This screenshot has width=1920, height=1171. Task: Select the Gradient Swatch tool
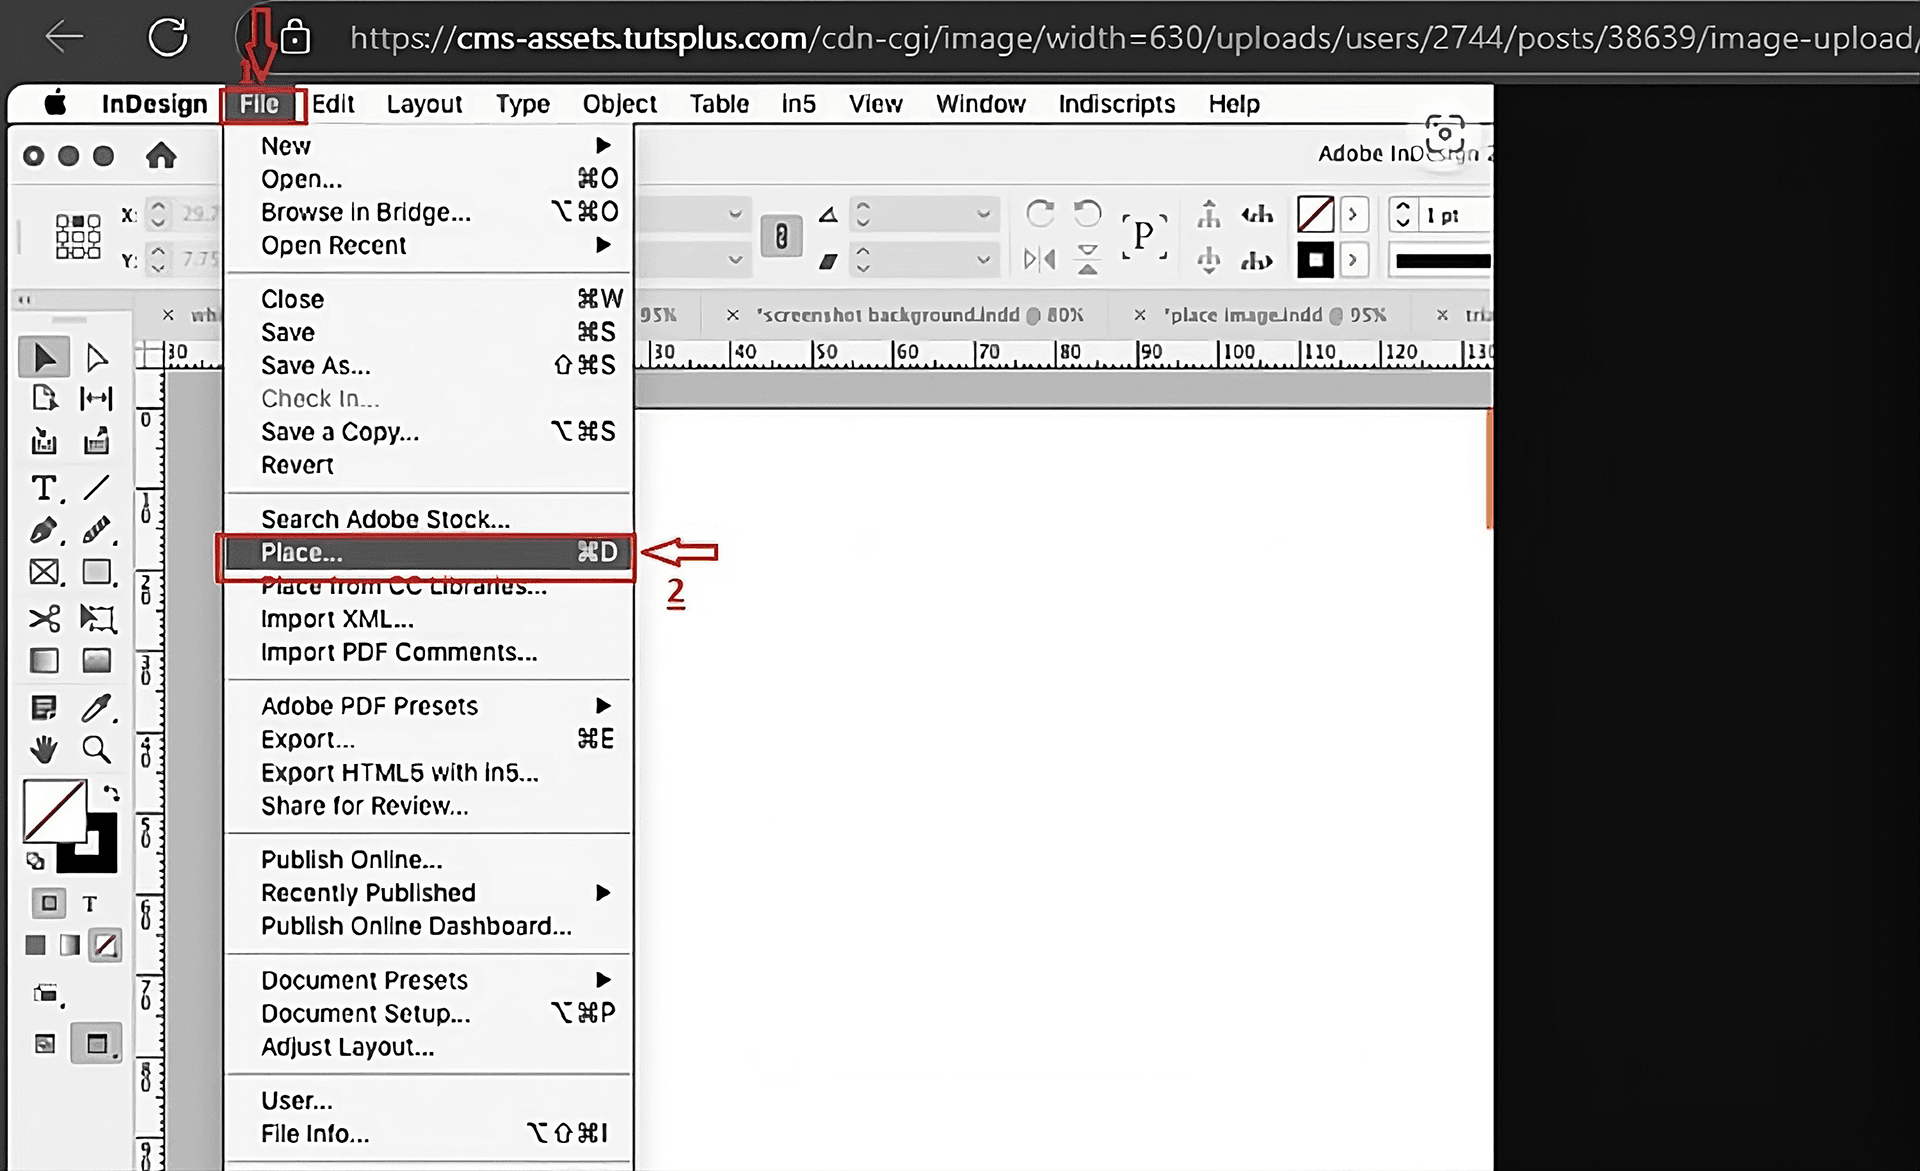[45, 660]
